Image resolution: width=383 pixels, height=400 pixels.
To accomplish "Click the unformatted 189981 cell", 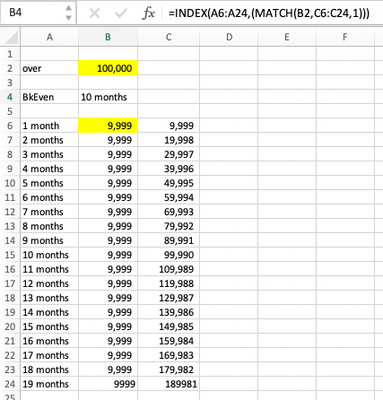I will 169,384.
